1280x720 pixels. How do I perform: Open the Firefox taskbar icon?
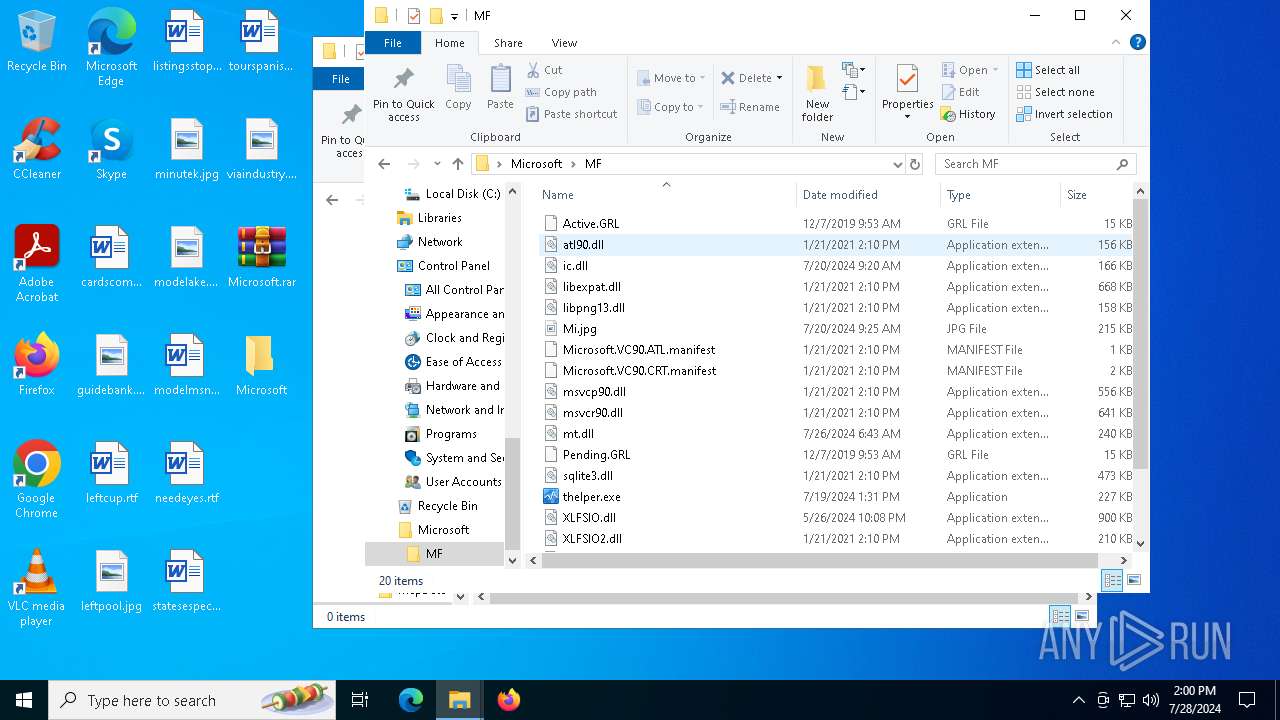(x=509, y=700)
